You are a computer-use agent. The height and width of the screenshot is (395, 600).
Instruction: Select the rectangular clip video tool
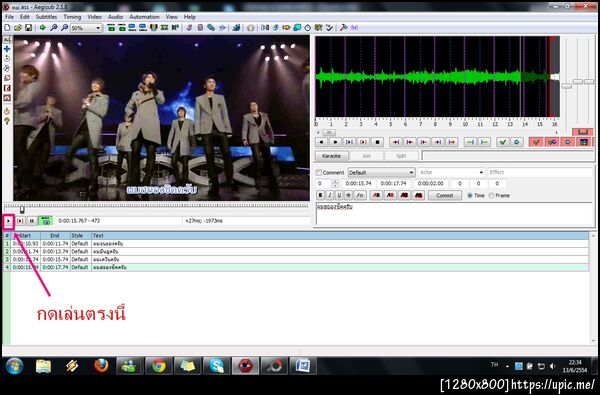tap(7, 88)
